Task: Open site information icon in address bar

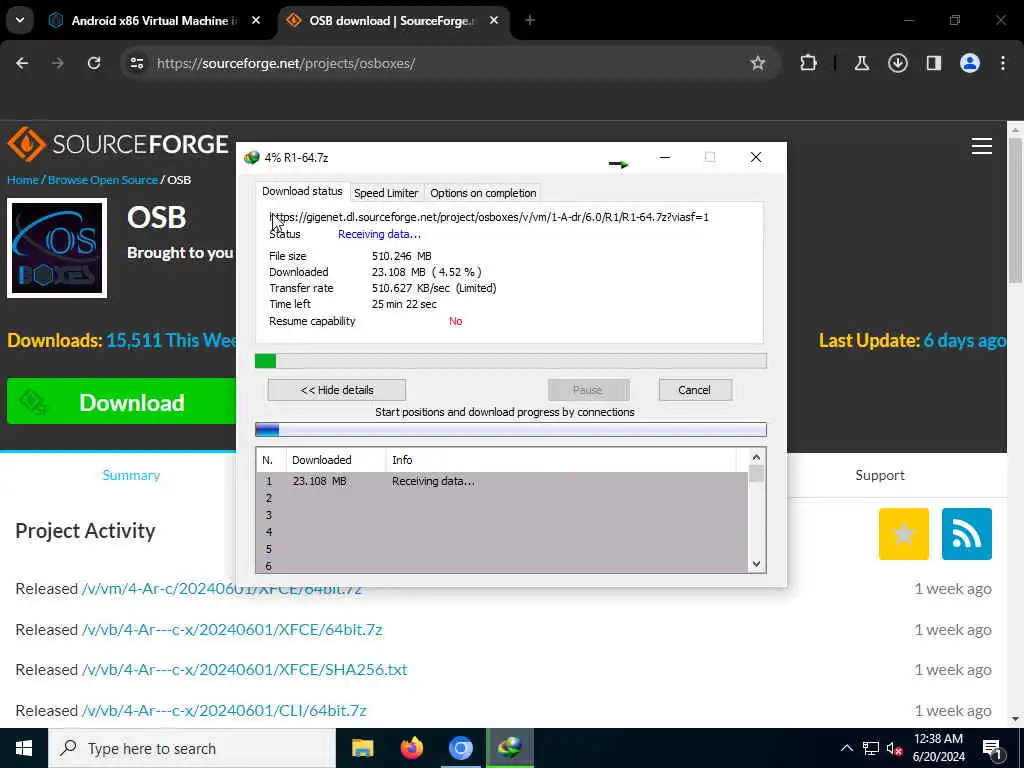Action: 136,63
